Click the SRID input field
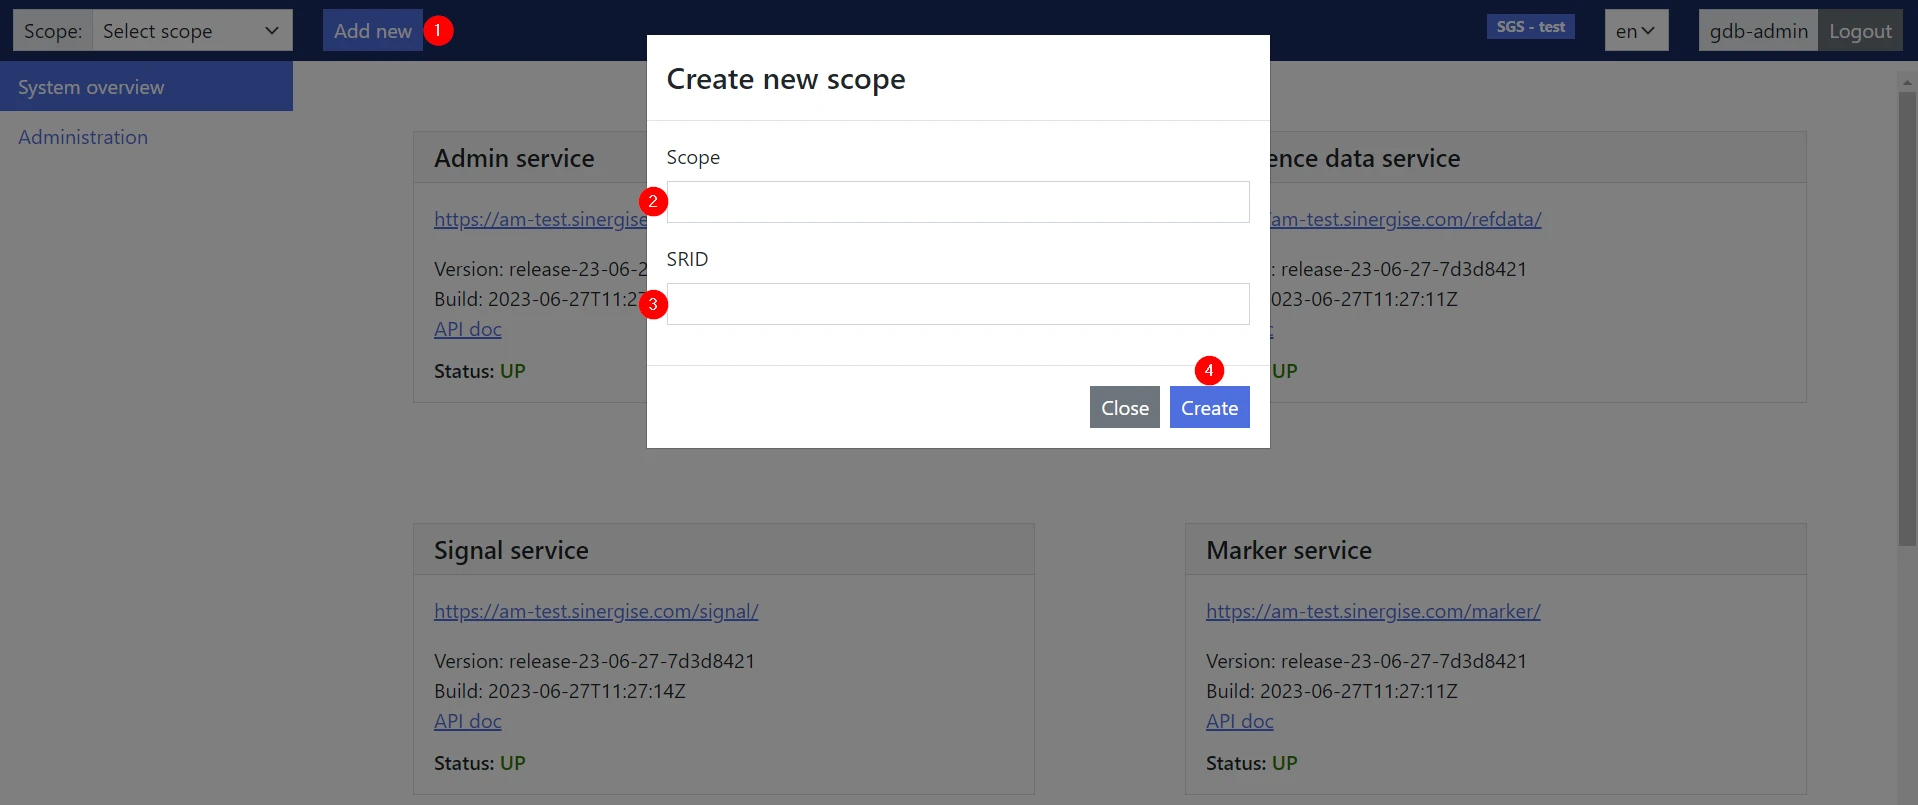Image resolution: width=1918 pixels, height=805 pixels. (958, 304)
